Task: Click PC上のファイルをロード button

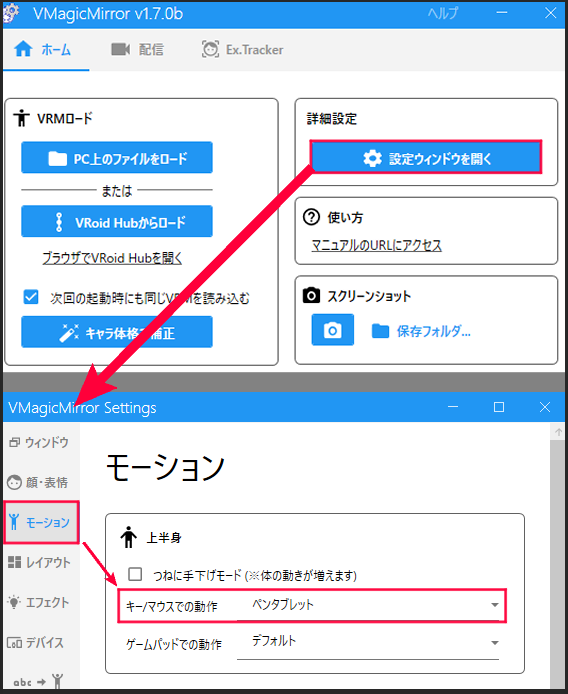Action: coord(117,158)
